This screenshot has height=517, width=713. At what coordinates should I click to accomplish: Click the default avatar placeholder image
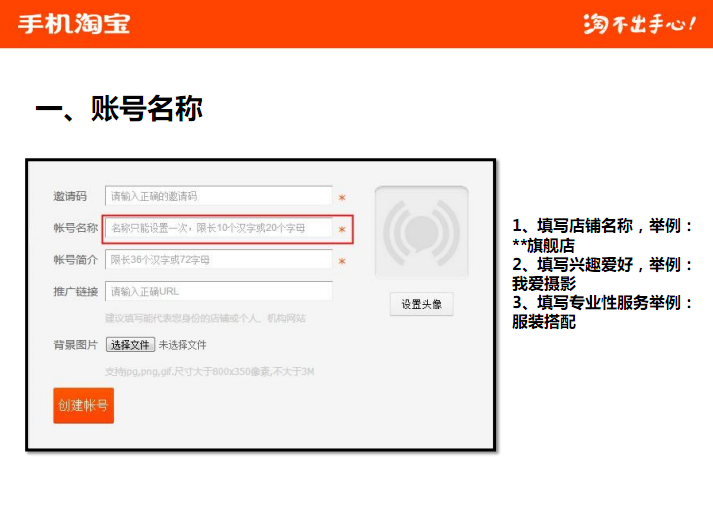pyautogui.click(x=422, y=231)
